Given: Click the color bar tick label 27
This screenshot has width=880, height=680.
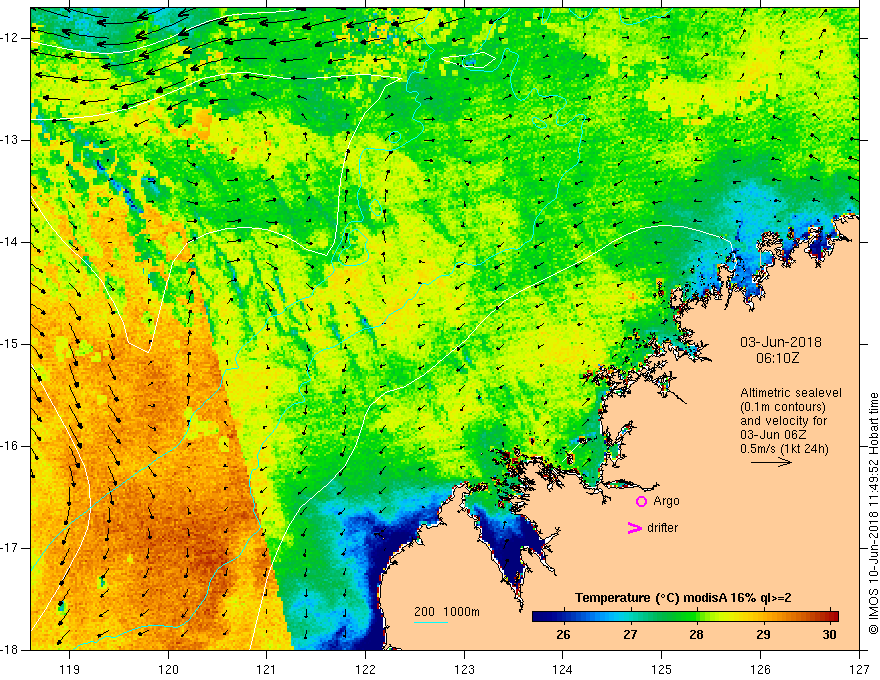Looking at the screenshot, I should pyautogui.click(x=630, y=635).
